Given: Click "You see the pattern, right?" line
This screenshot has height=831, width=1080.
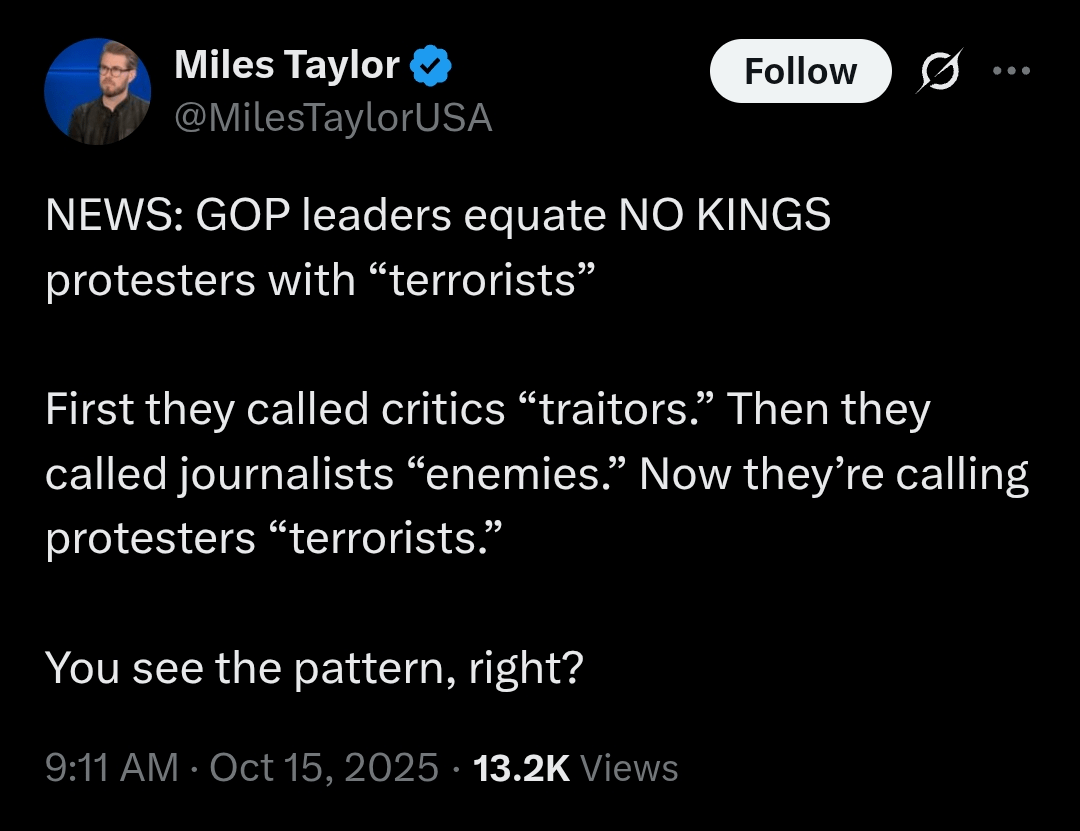Looking at the screenshot, I should (x=313, y=668).
